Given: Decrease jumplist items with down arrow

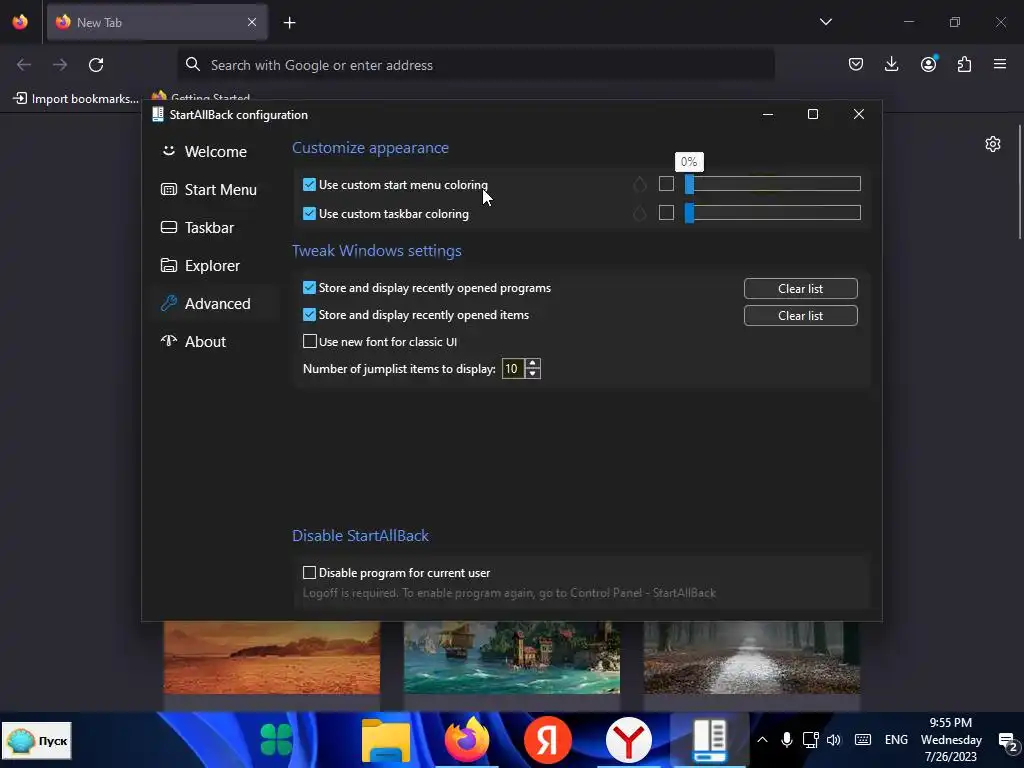Looking at the screenshot, I should [x=533, y=374].
